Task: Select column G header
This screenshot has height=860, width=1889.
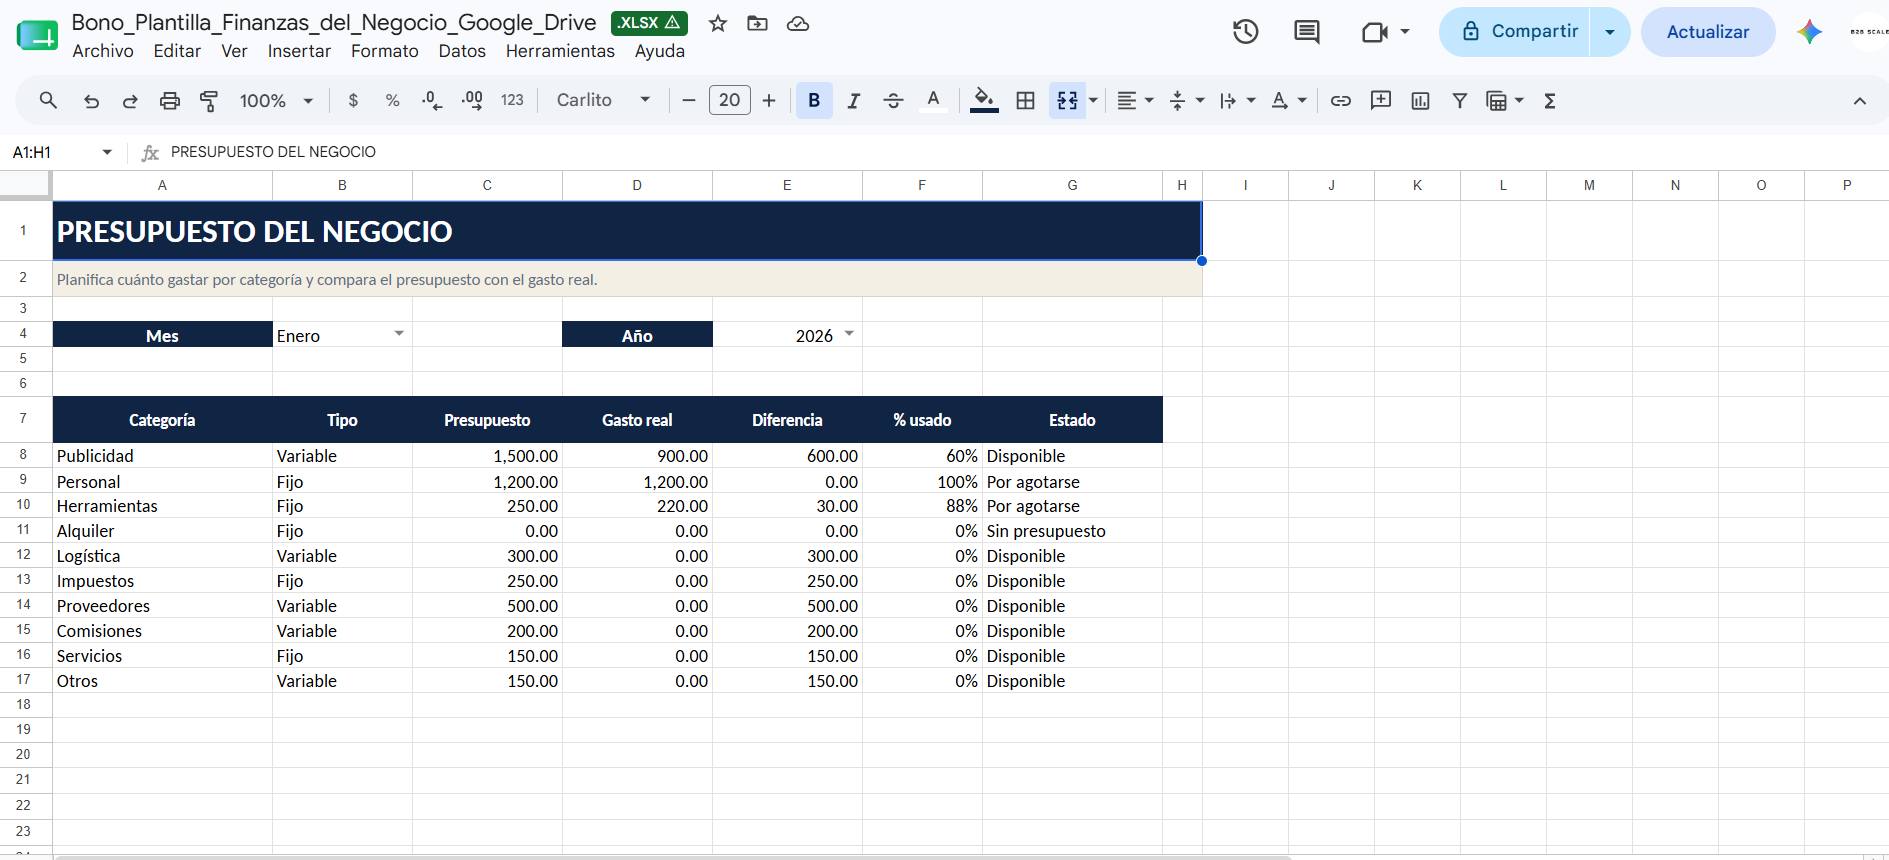Action: point(1072,185)
